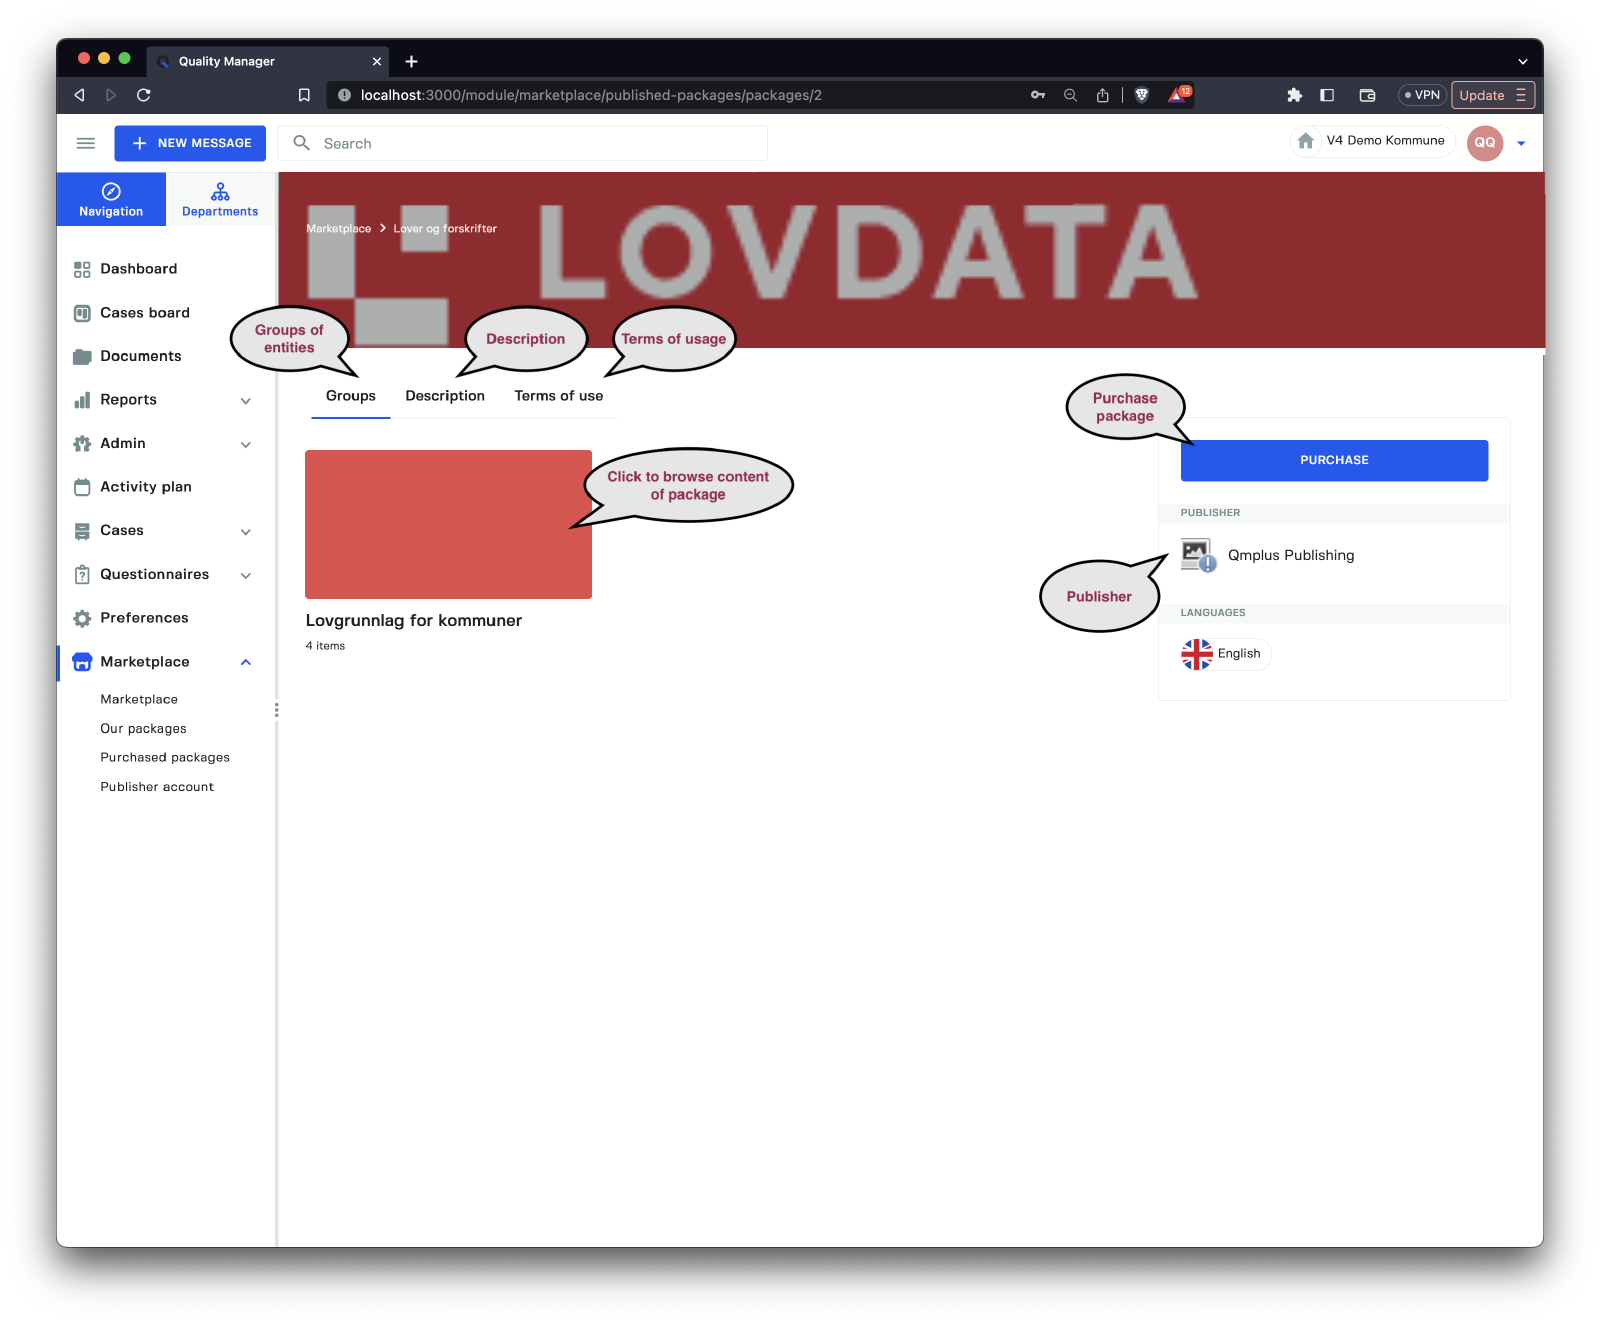Bookmark the page with bookmark icon
1600x1322 pixels.
(x=304, y=95)
